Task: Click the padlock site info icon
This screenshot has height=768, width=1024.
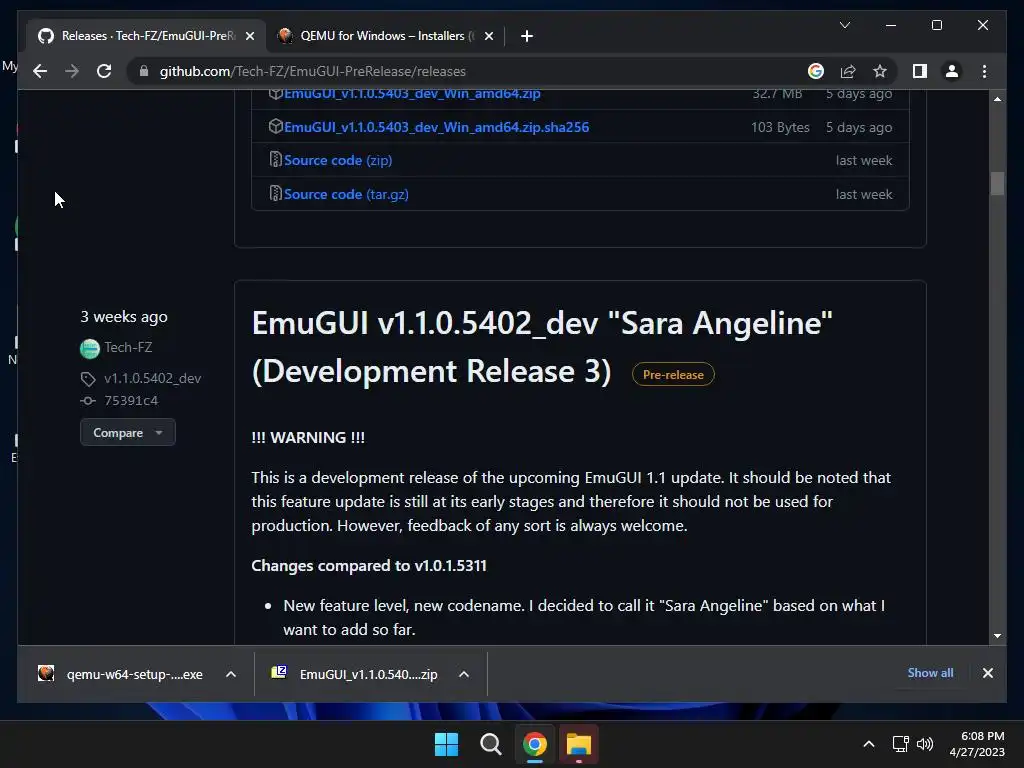Action: tap(144, 71)
